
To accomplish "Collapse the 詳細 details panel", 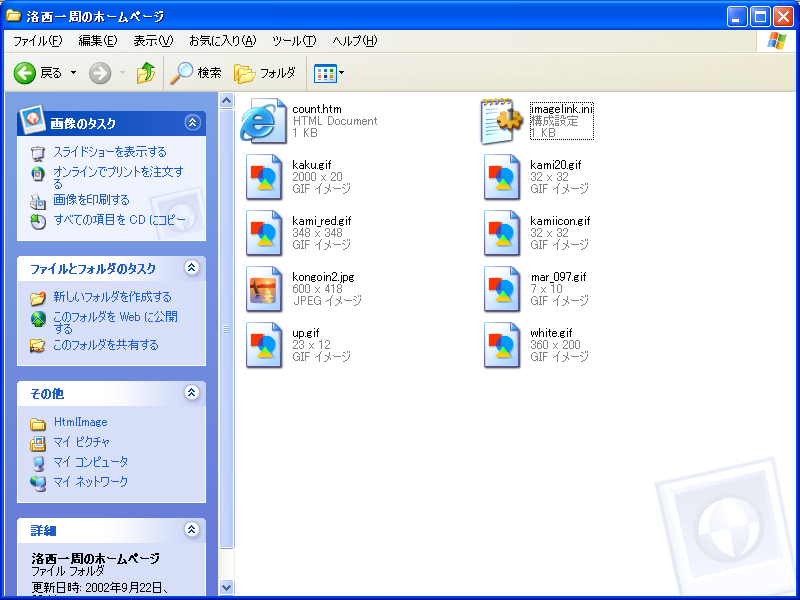I will (192, 530).
